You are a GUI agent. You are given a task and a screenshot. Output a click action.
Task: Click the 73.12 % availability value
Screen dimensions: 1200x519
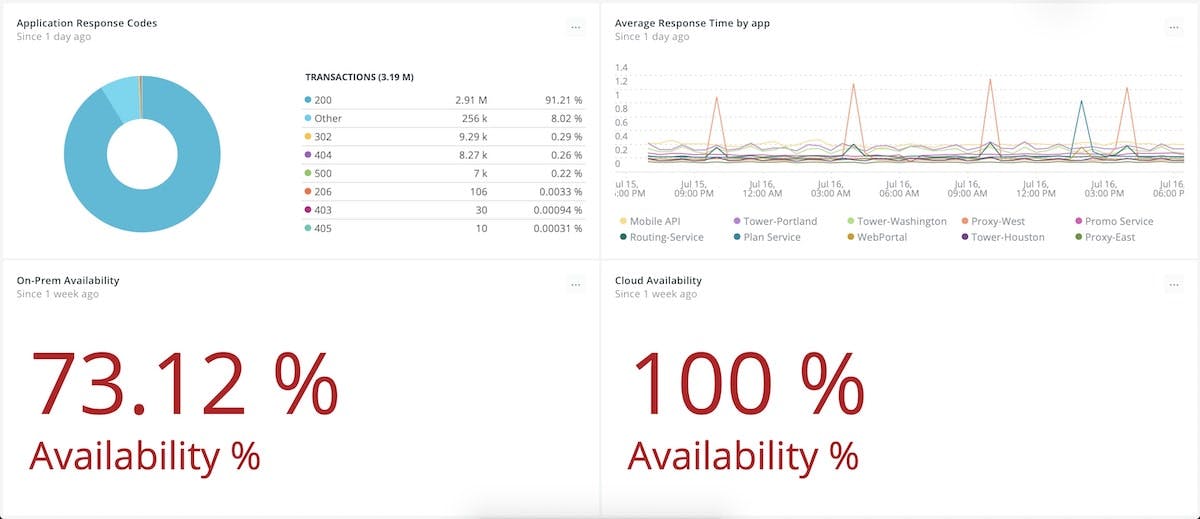click(x=185, y=384)
